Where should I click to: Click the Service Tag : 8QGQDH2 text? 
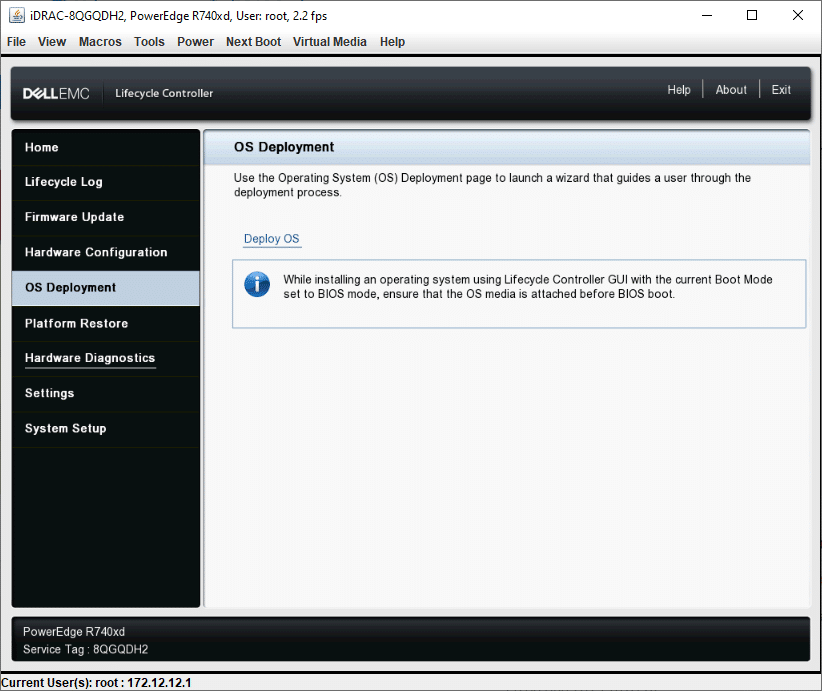pyautogui.click(x=85, y=650)
